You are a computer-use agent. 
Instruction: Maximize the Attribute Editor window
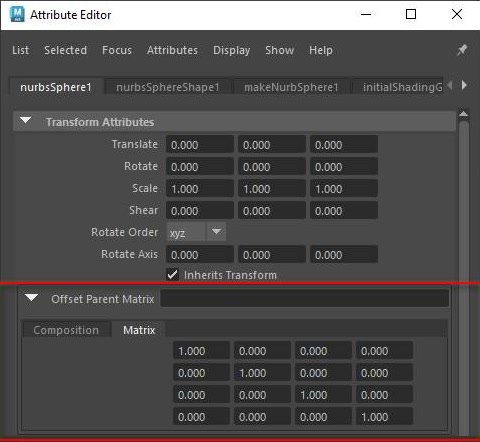click(x=411, y=14)
